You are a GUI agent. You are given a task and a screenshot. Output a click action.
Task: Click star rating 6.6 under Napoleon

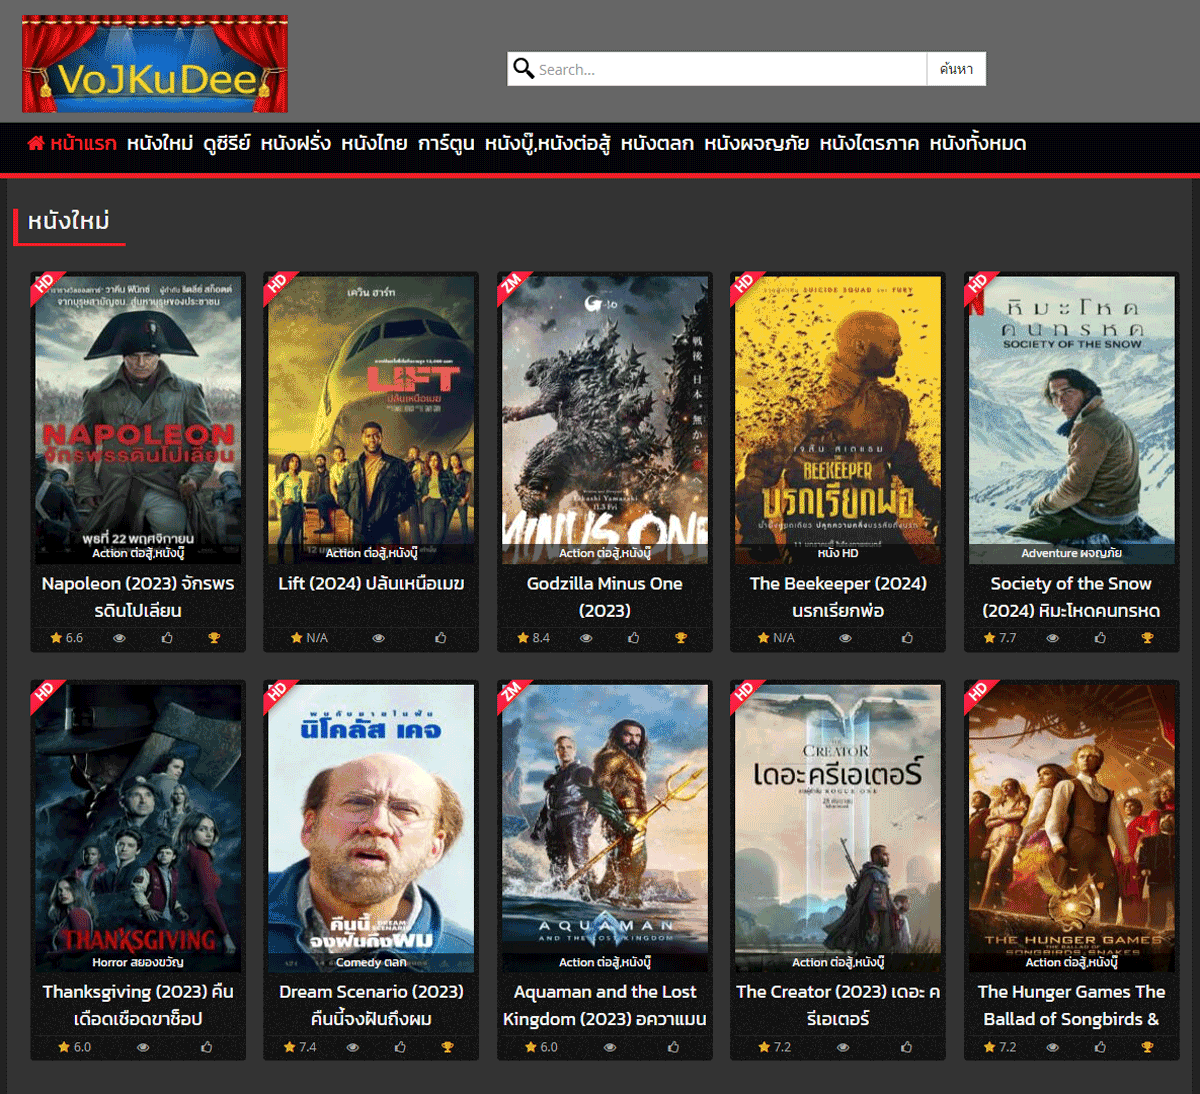point(67,638)
